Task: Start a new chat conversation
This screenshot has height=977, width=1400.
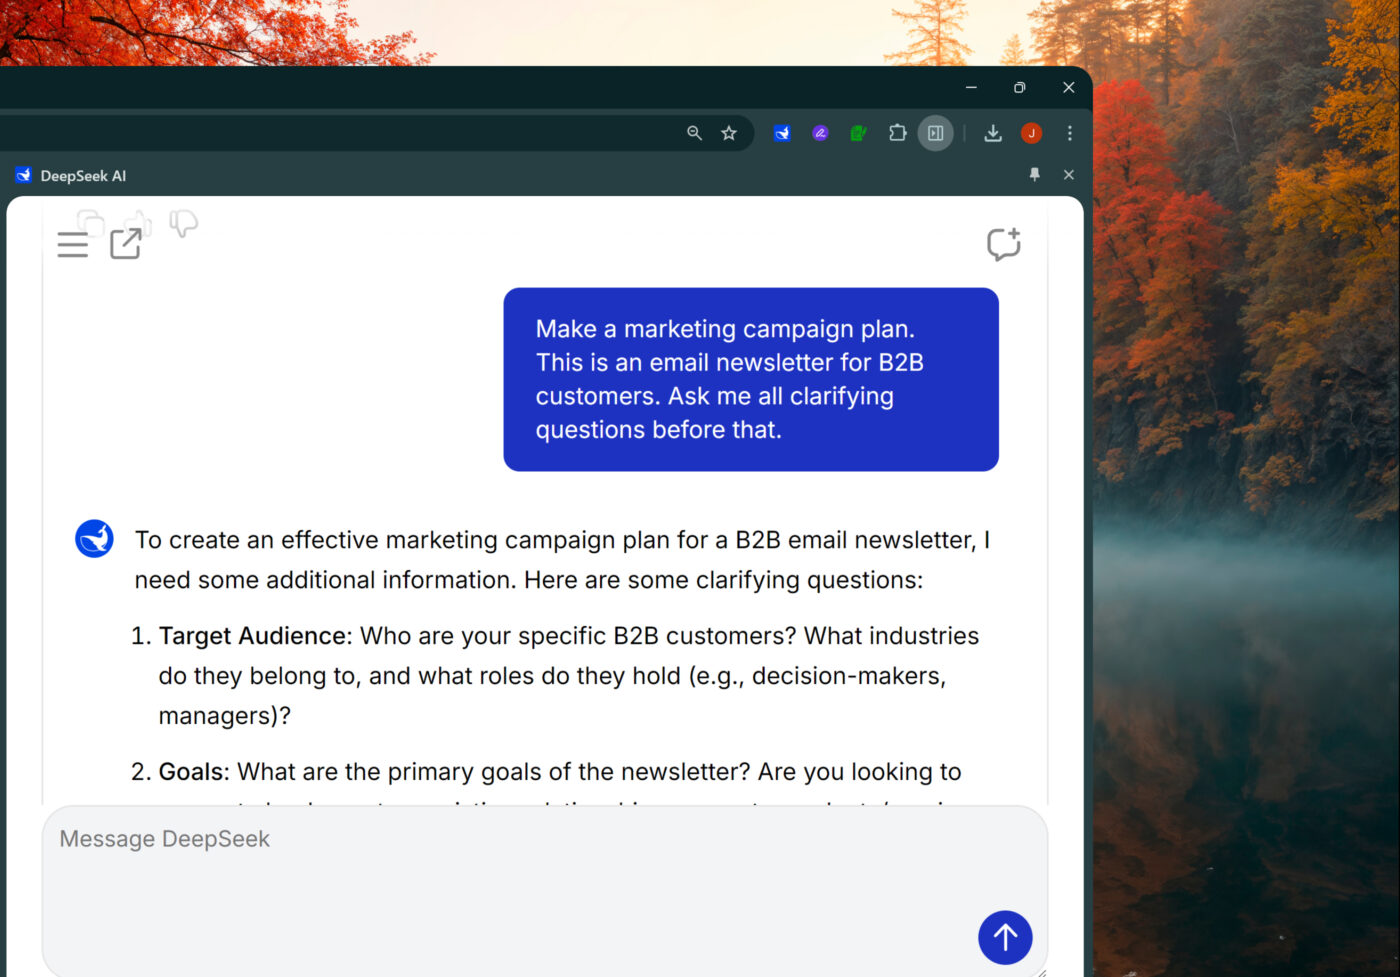Action: pos(1003,244)
